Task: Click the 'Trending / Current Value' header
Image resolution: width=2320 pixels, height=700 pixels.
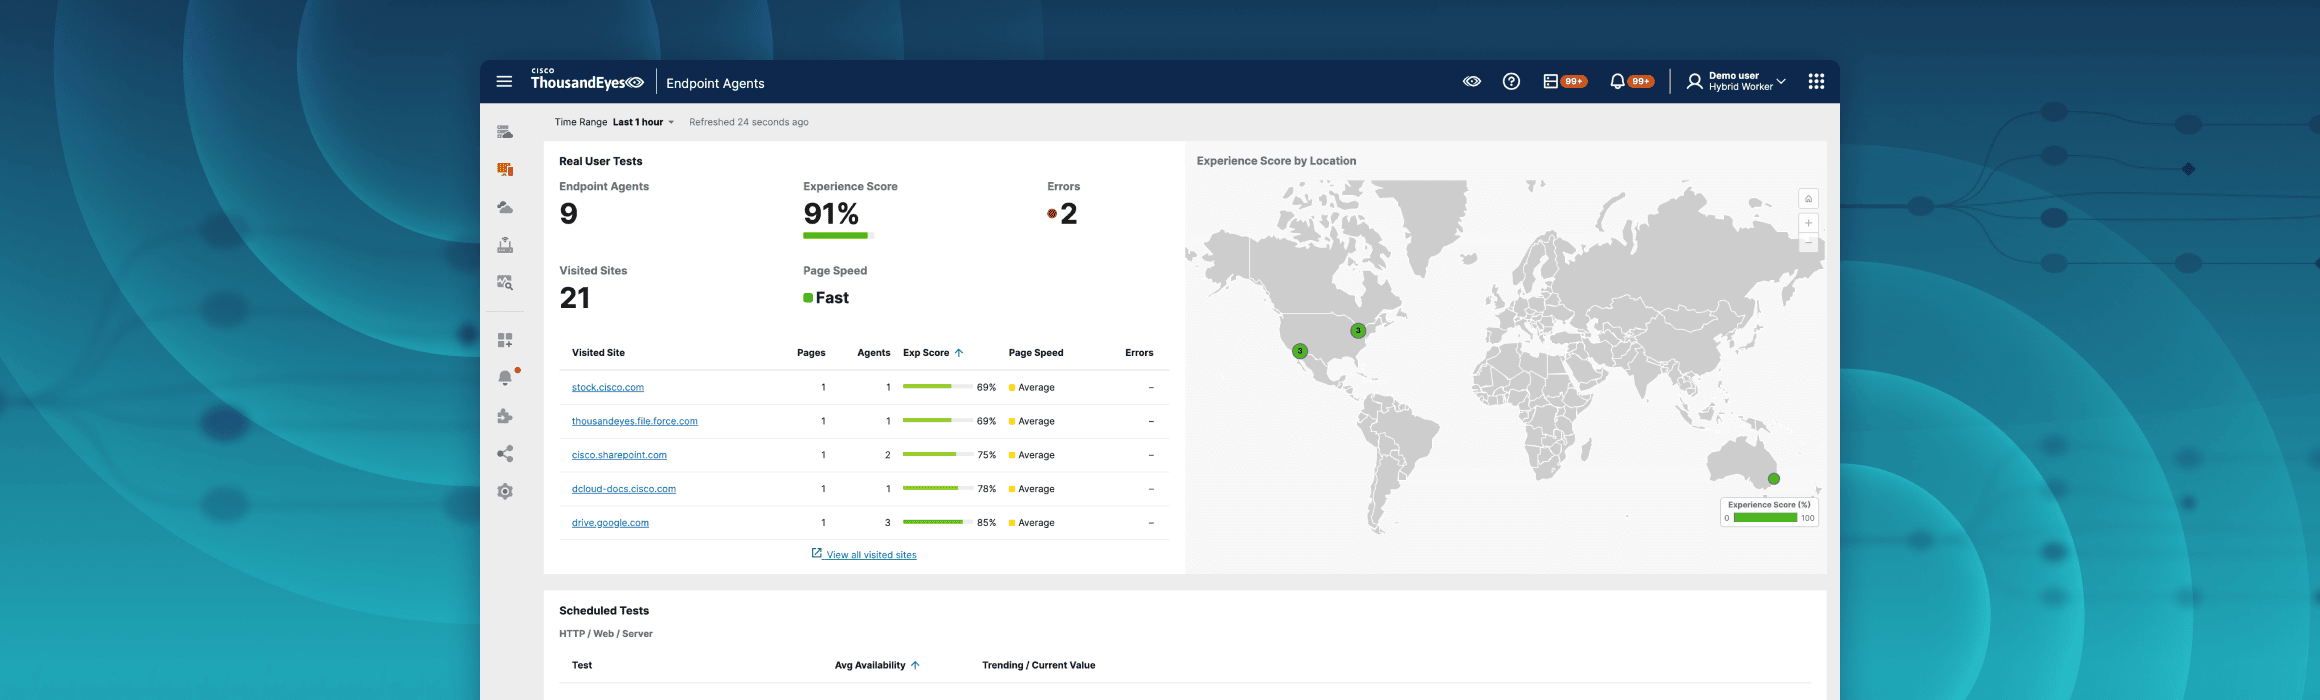Action: pos(1039,666)
